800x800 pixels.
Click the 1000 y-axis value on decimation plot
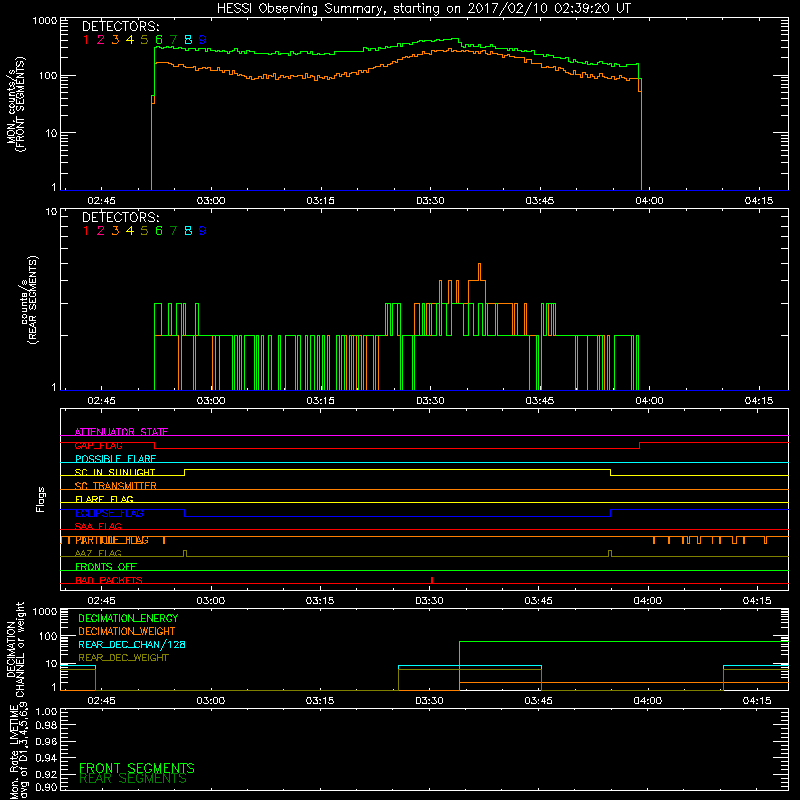45,611
